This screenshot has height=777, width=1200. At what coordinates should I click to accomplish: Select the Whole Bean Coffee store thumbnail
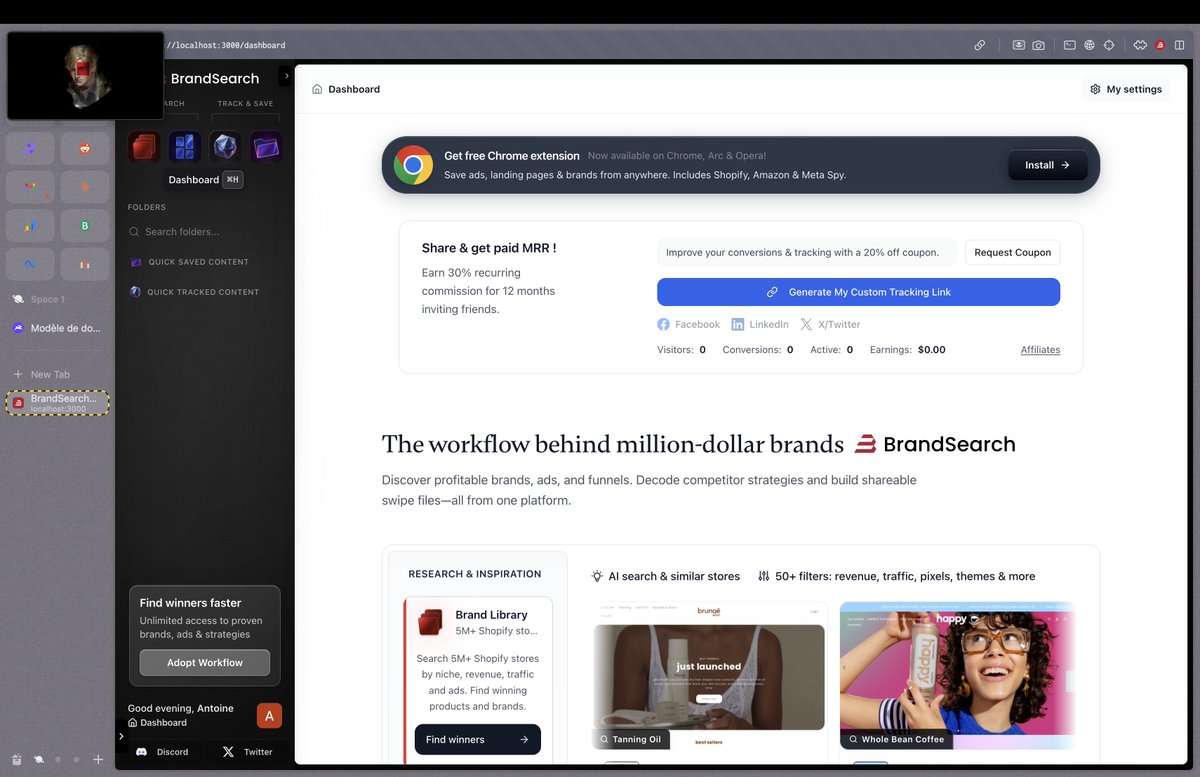point(957,675)
